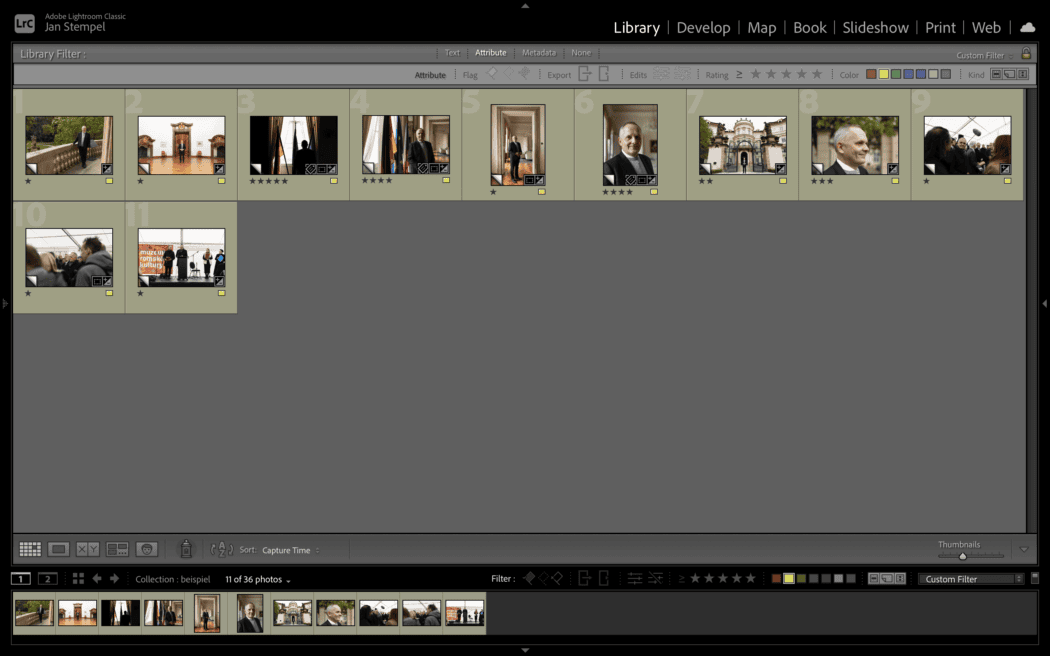Toggle the filmstrip filter on/off switch
Image resolution: width=1050 pixels, height=656 pixels.
(1034, 578)
